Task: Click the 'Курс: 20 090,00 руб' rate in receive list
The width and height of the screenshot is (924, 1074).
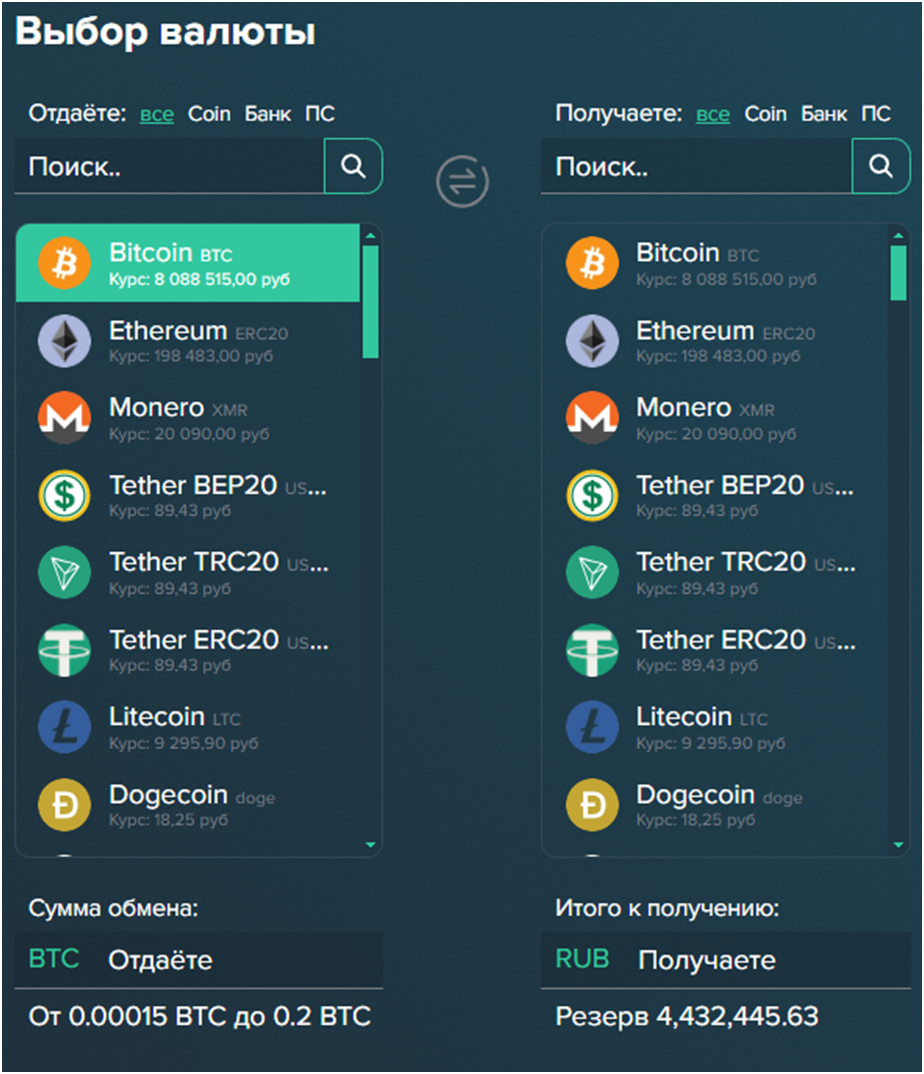Action: click(x=716, y=434)
